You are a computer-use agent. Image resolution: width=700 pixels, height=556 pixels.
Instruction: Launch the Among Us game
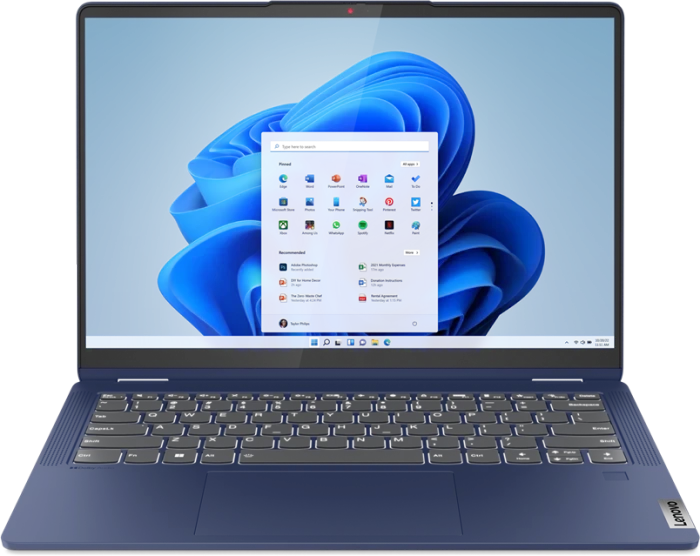(309, 225)
